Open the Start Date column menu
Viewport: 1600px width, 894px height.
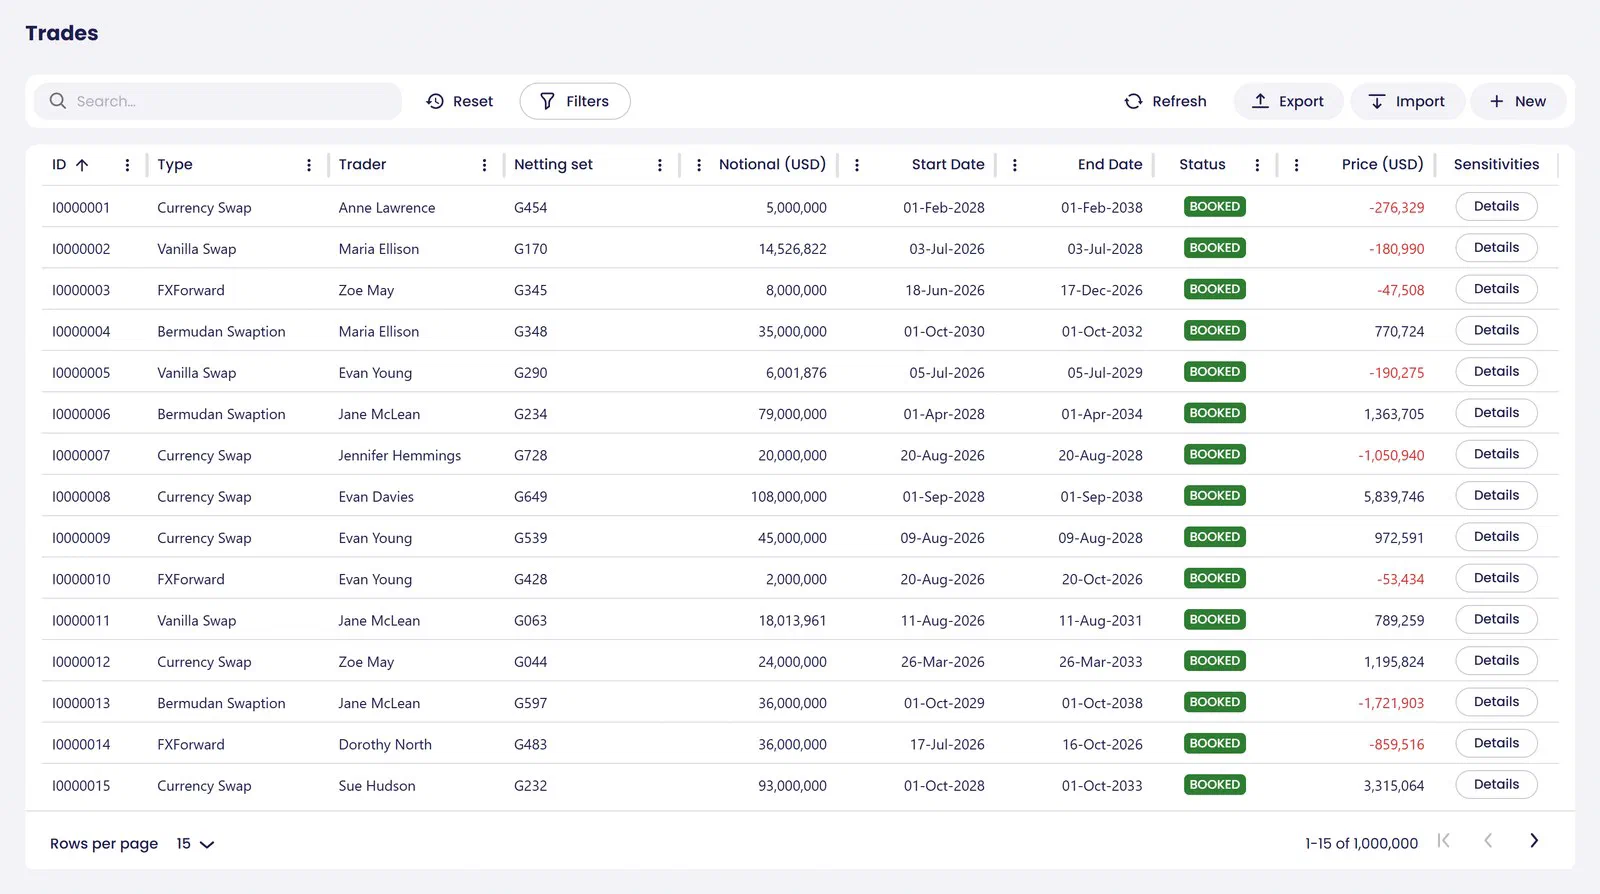(857, 165)
